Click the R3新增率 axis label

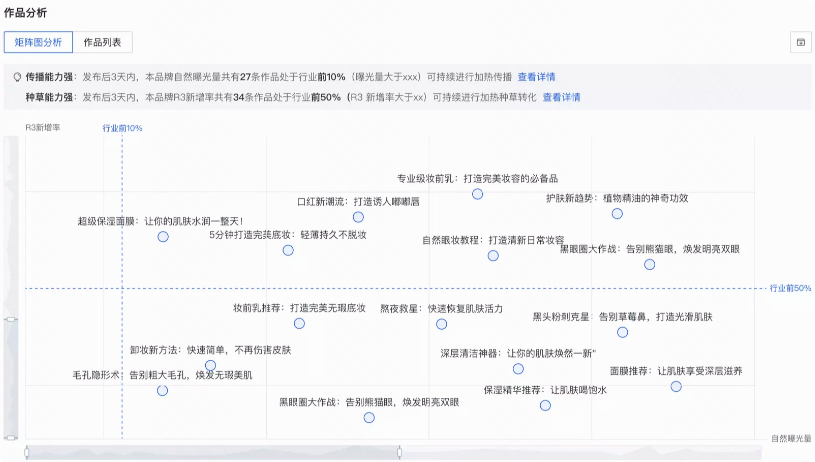(43, 127)
